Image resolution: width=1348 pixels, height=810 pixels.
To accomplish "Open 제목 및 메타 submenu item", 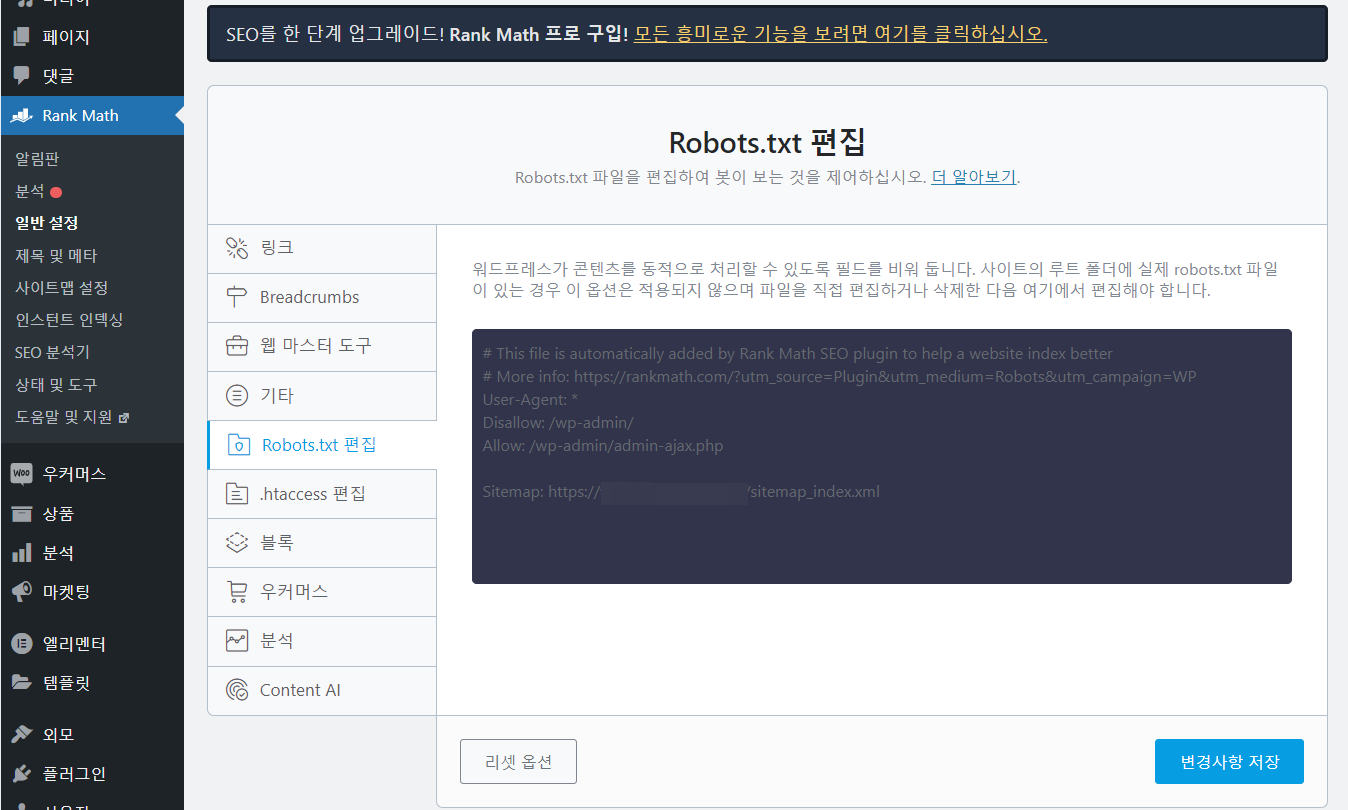I will (56, 256).
